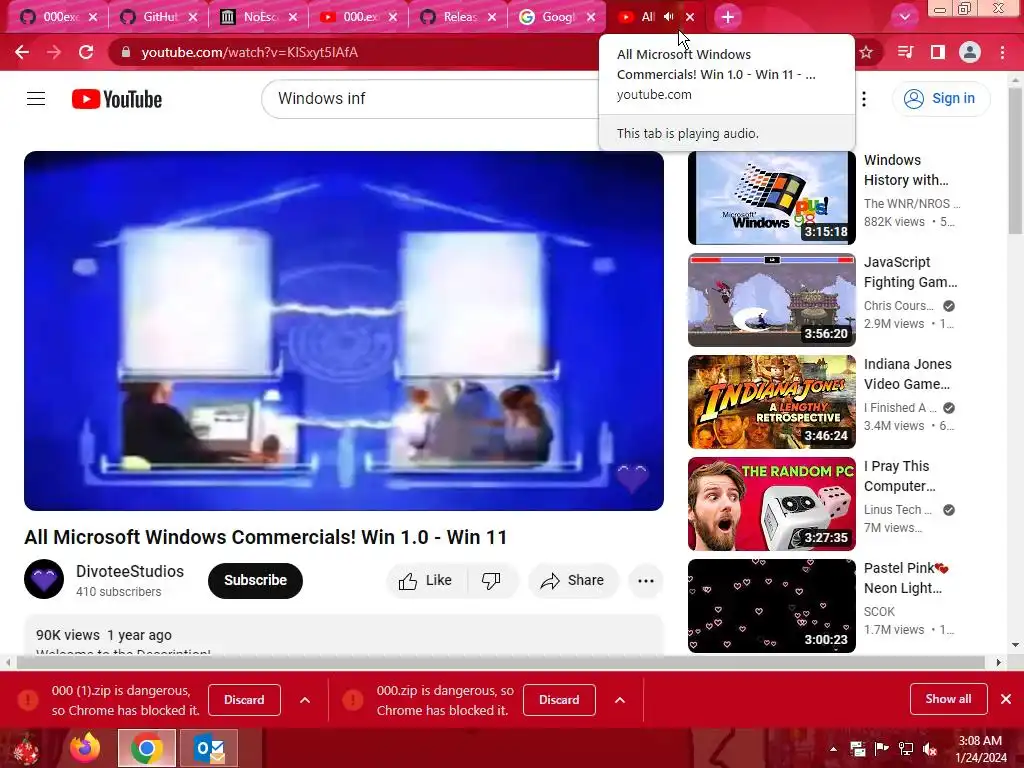Open YouTube hamburger guide menu
Viewport: 1024px width, 768px height.
(x=36, y=99)
